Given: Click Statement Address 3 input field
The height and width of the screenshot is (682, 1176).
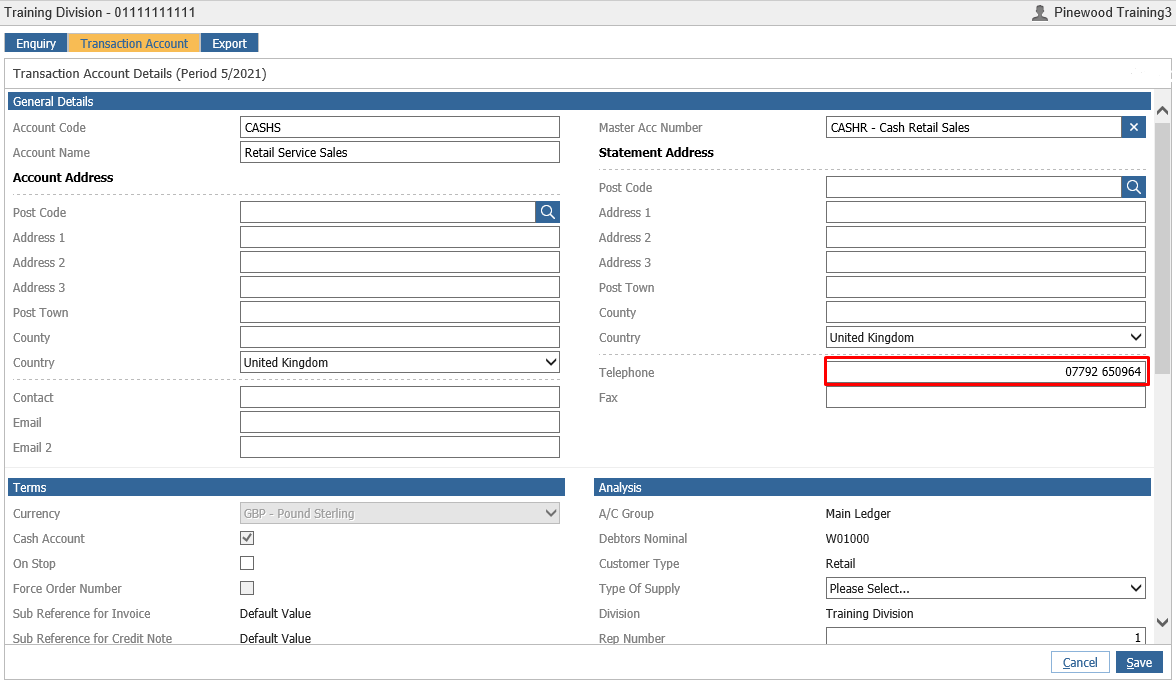Looking at the screenshot, I should [x=986, y=263].
